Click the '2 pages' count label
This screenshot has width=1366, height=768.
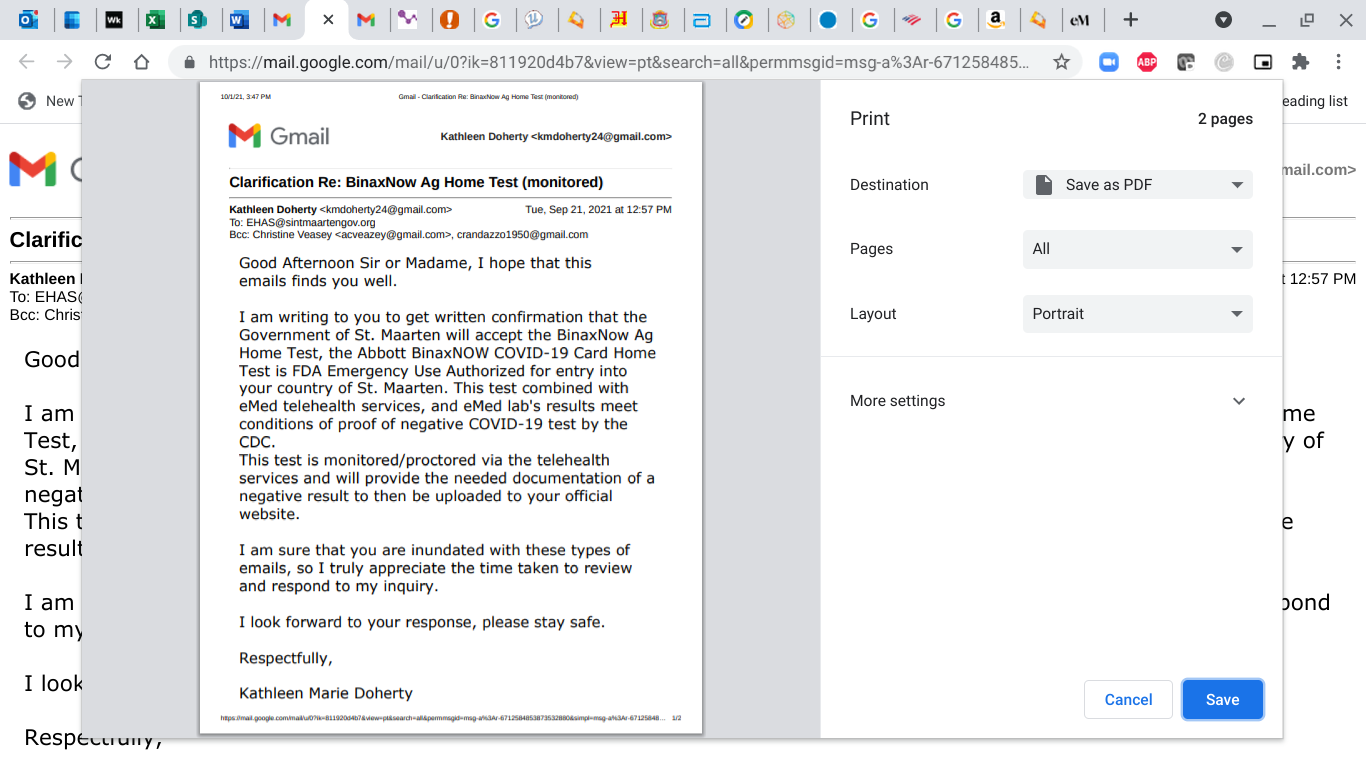(1225, 119)
